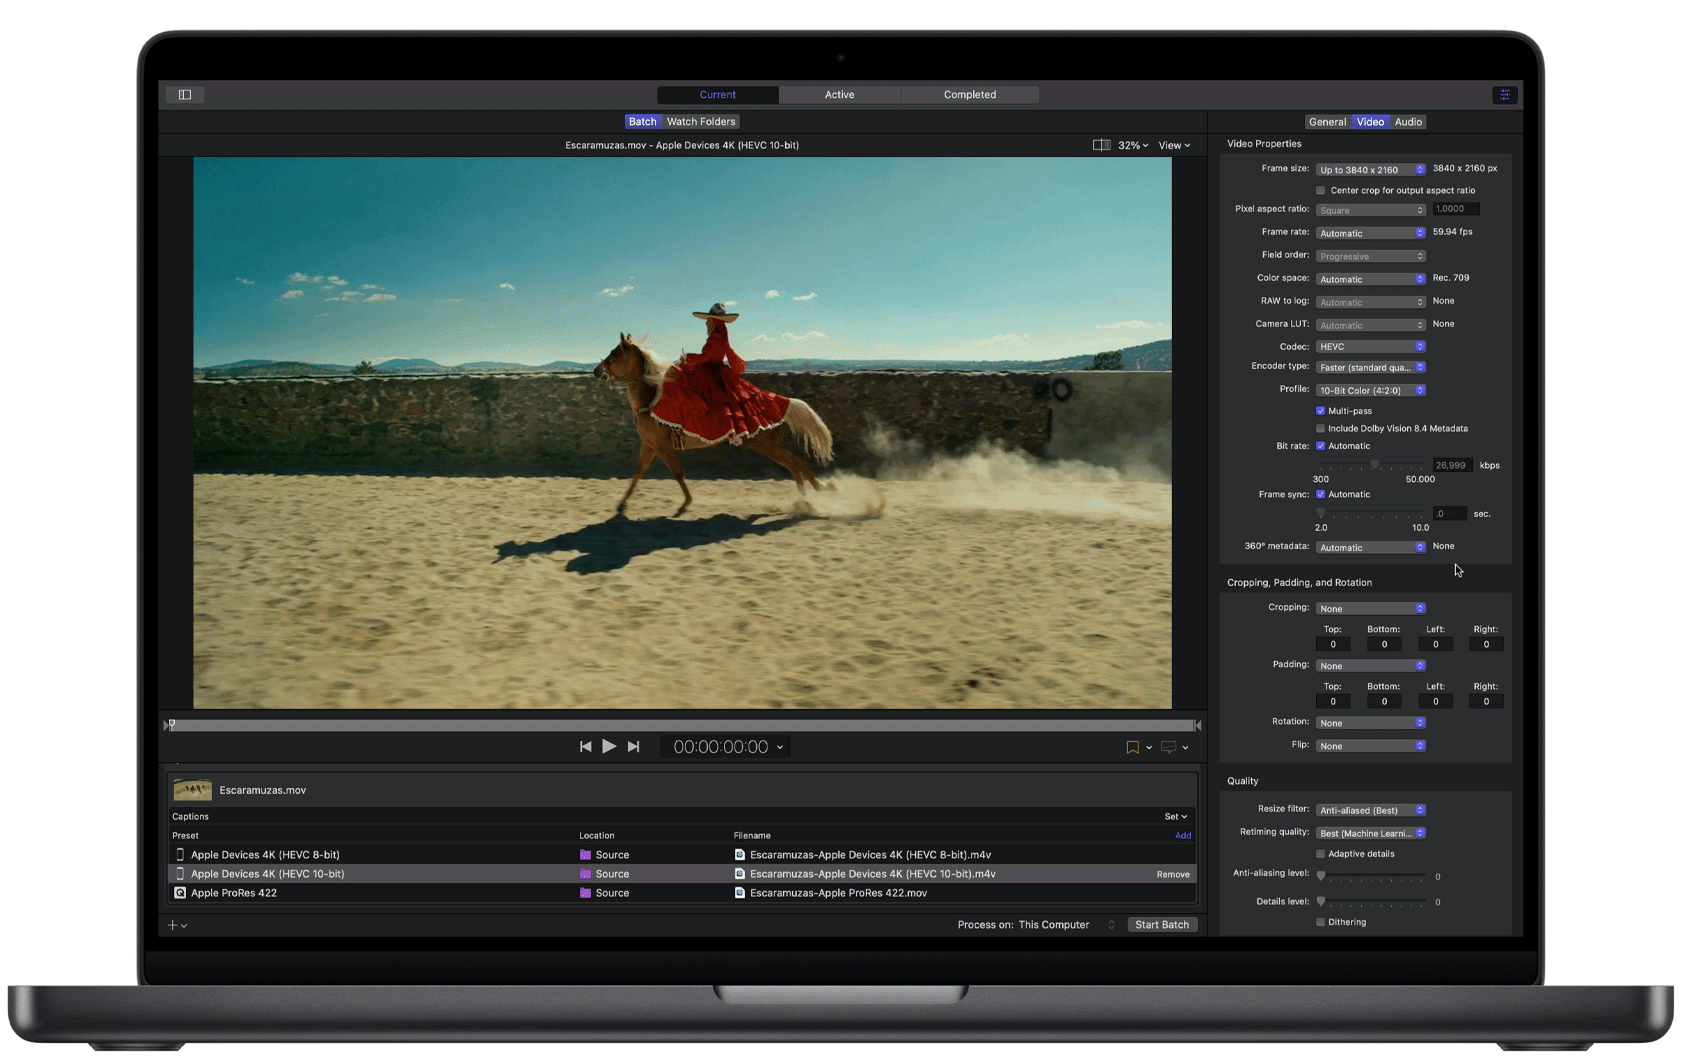The image size is (1681, 1064).
Task: Click the Anti-aliasing level slider
Action: click(x=1372, y=877)
